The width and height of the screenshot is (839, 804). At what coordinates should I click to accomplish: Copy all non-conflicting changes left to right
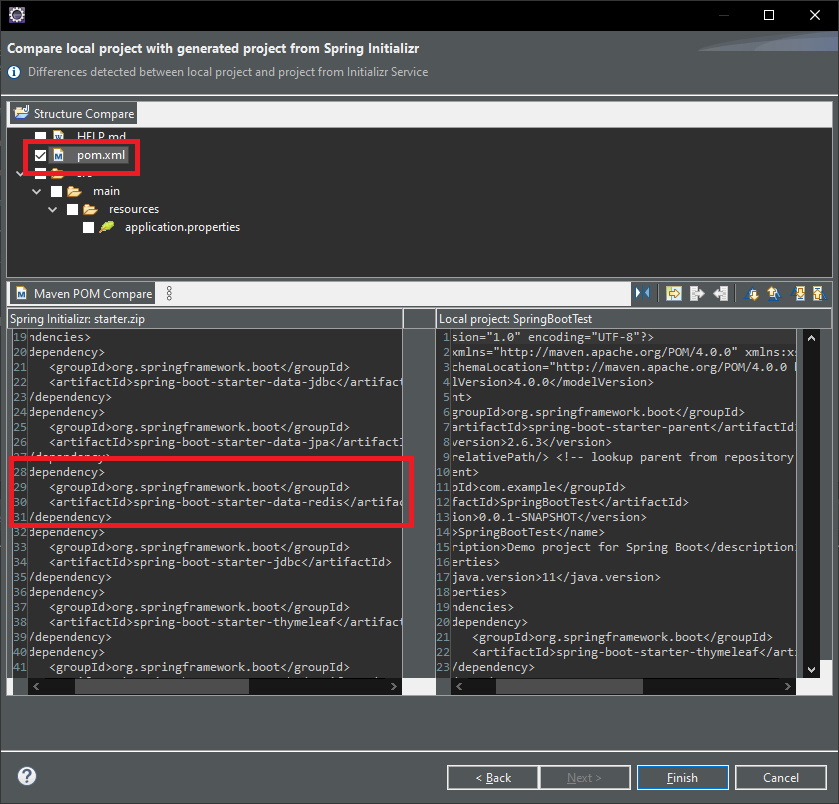tap(674, 293)
